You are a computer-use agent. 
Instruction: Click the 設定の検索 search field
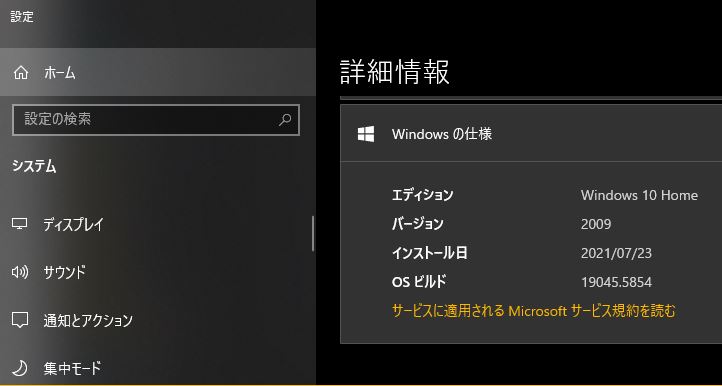point(156,120)
